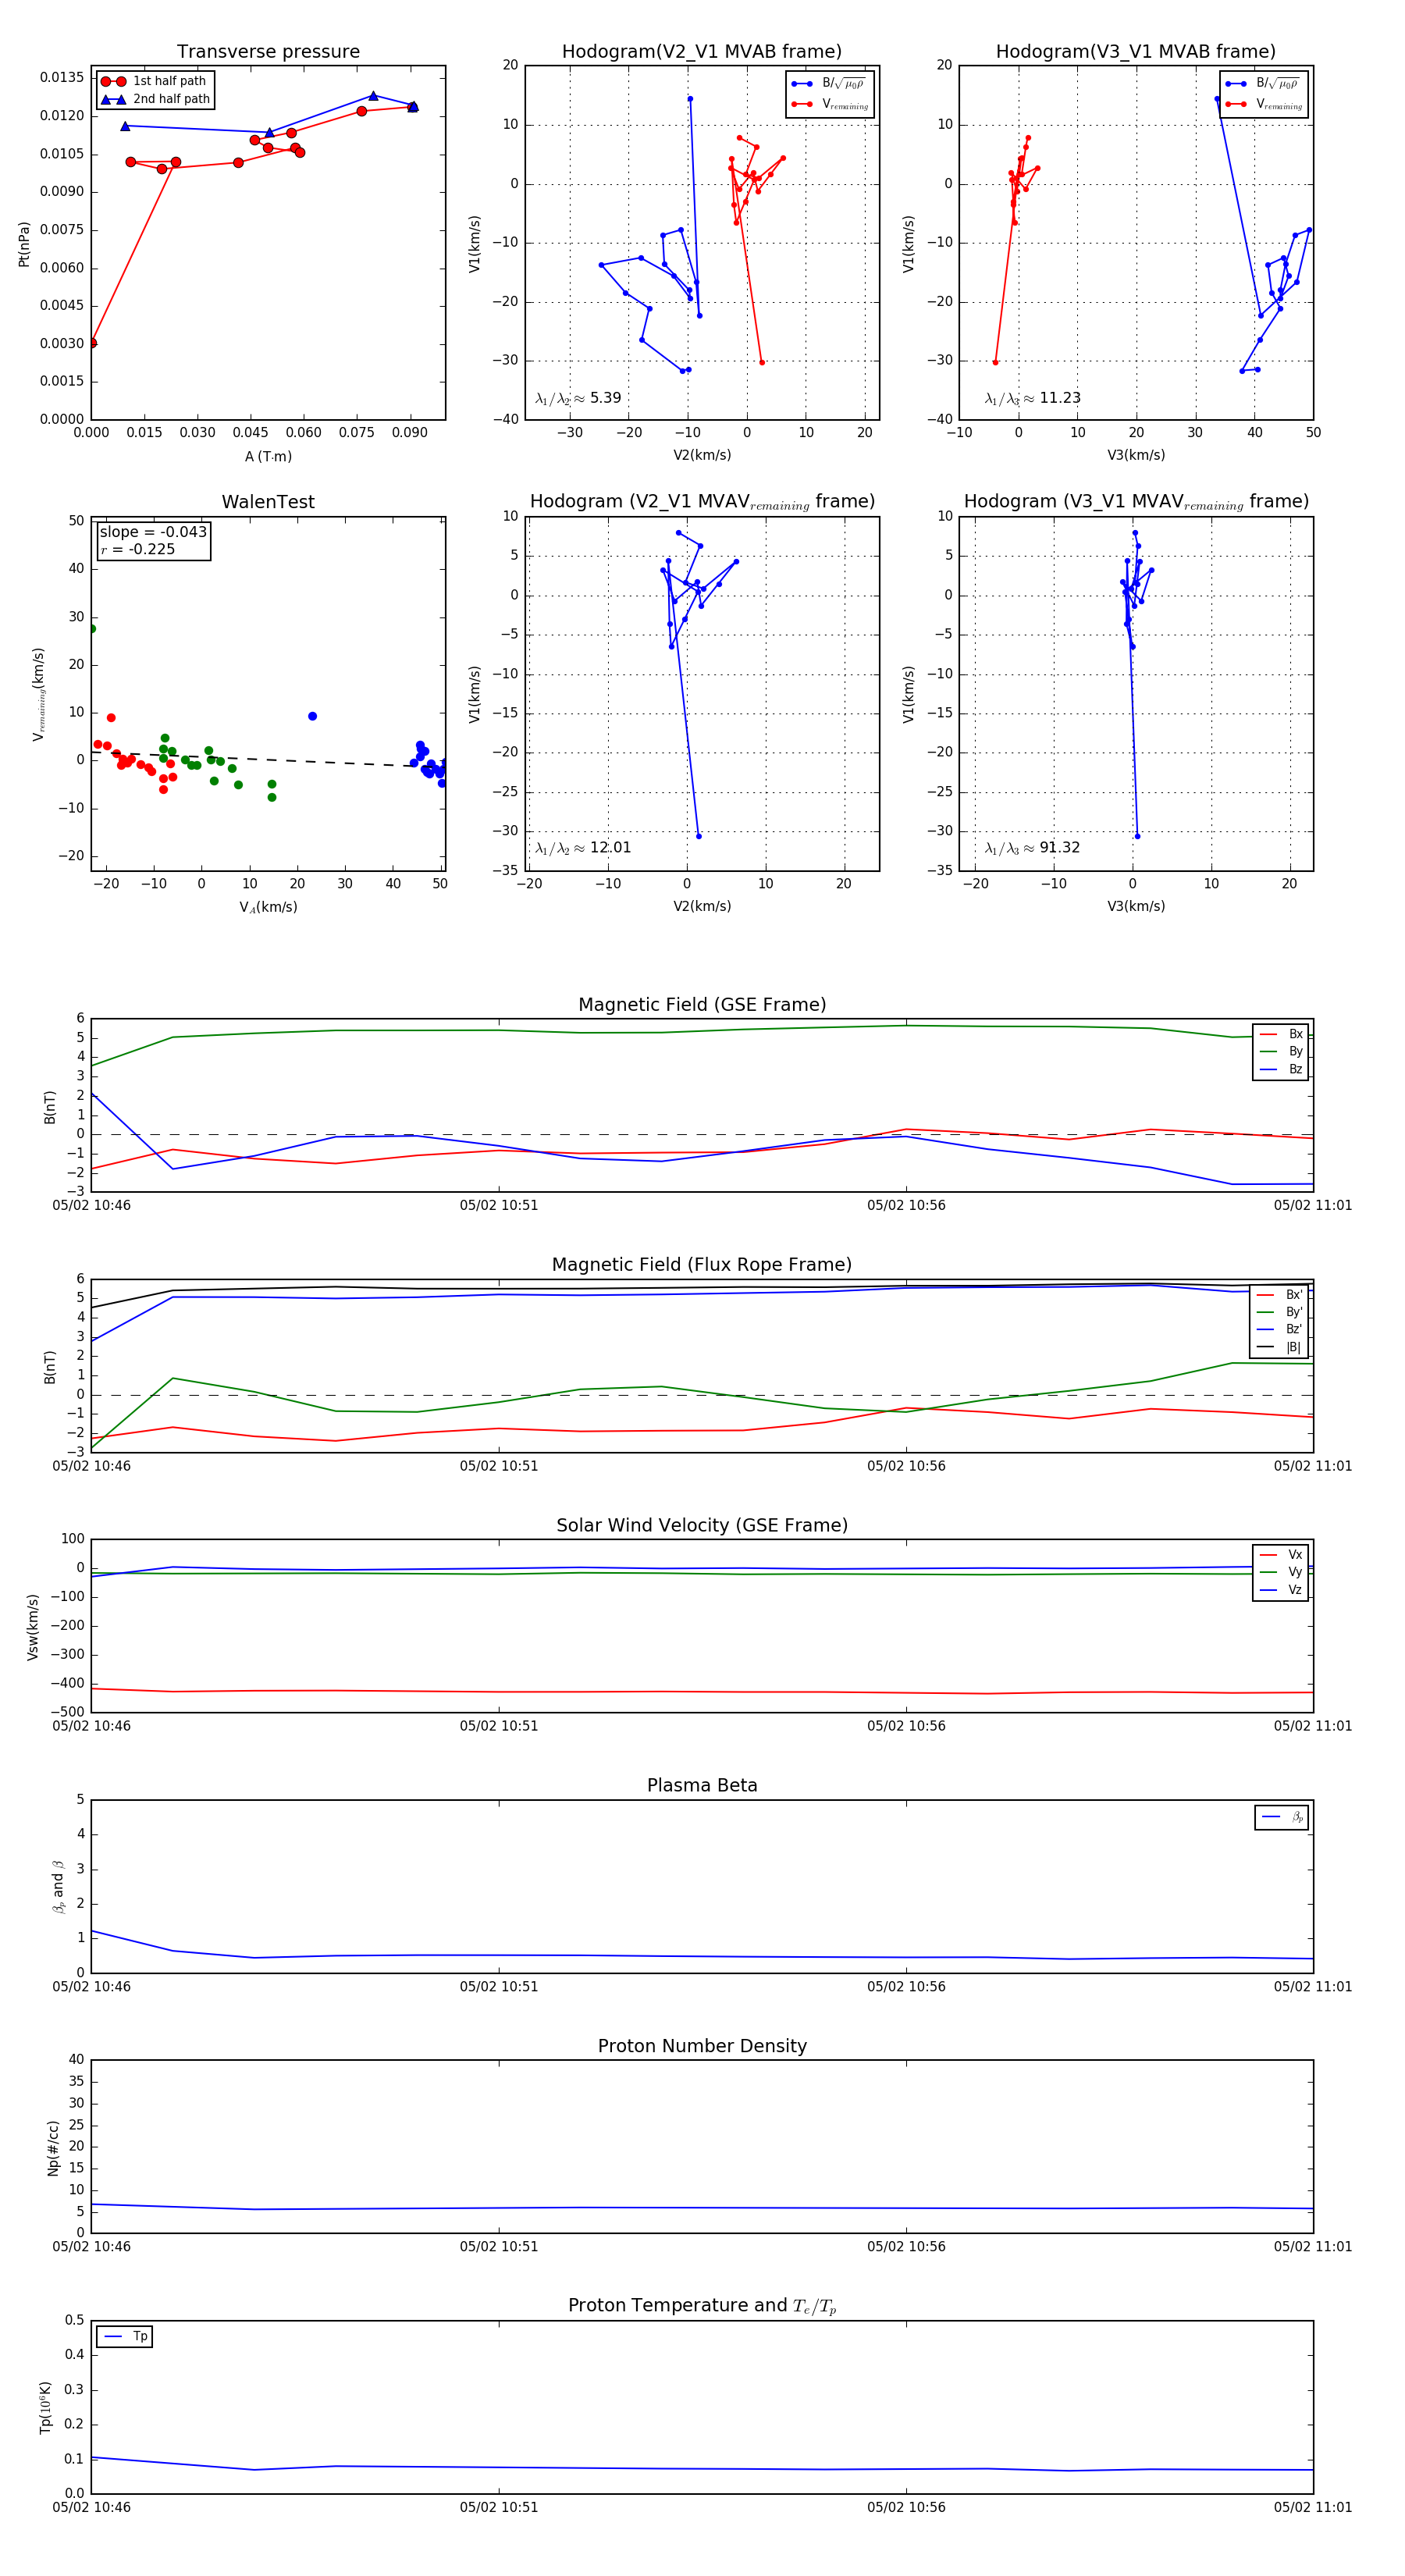This screenshot has height=2576, width=1405.
Task: Click the "Magnetic Field (Flux Rope Frame)" title
Action: pyautogui.click(x=702, y=1265)
